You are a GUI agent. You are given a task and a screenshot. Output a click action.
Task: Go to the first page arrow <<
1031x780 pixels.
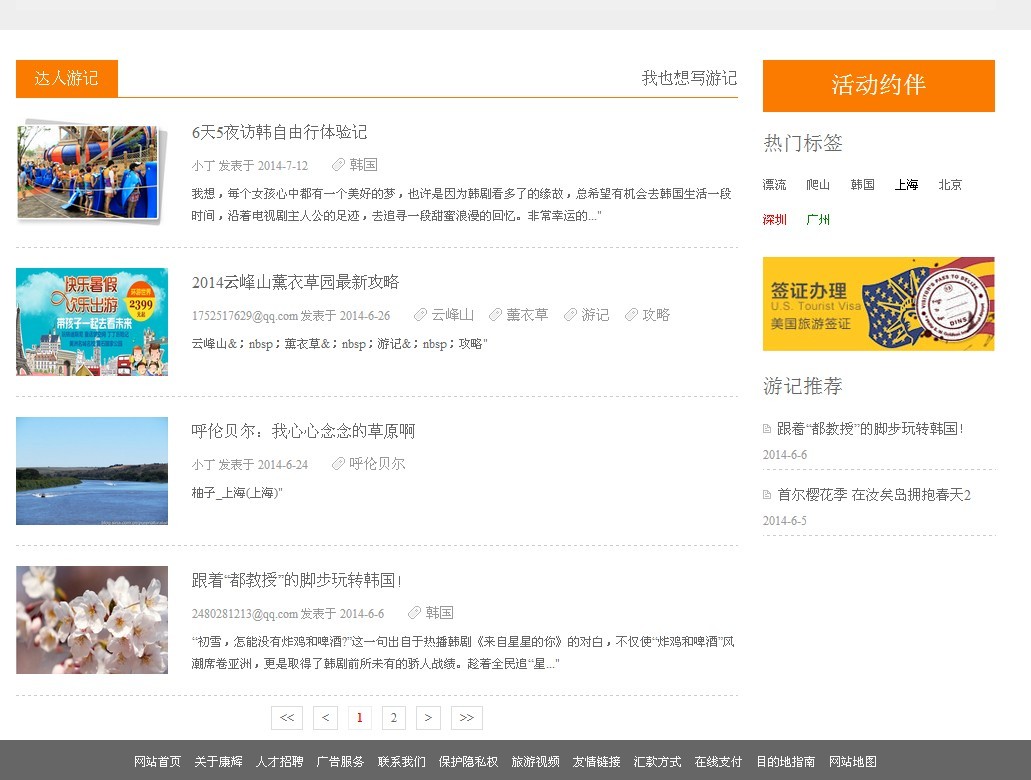(286, 718)
